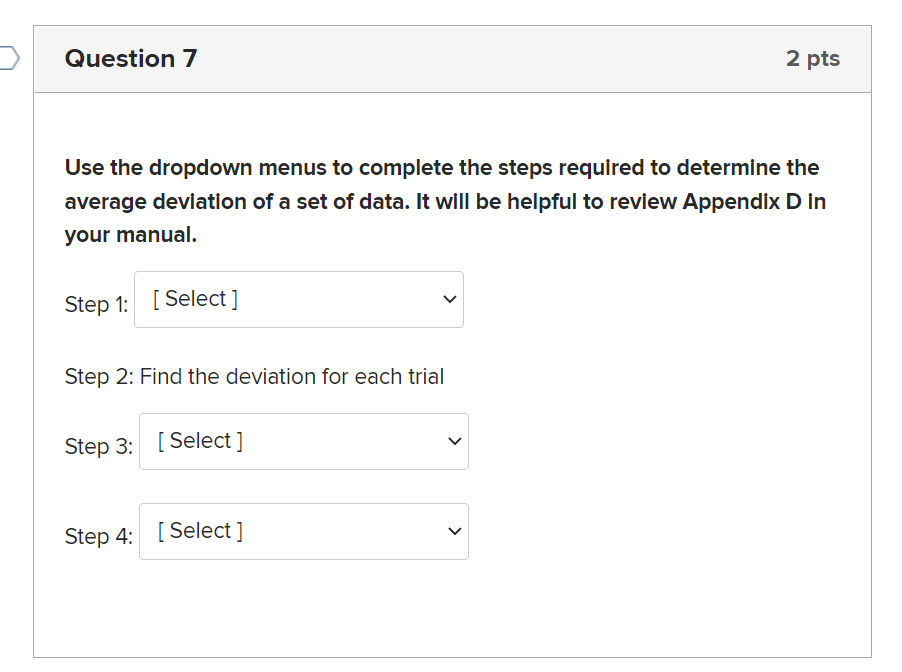The width and height of the screenshot is (902, 672).
Task: Click "Find the deviation for each trial" text
Action: [x=292, y=377]
